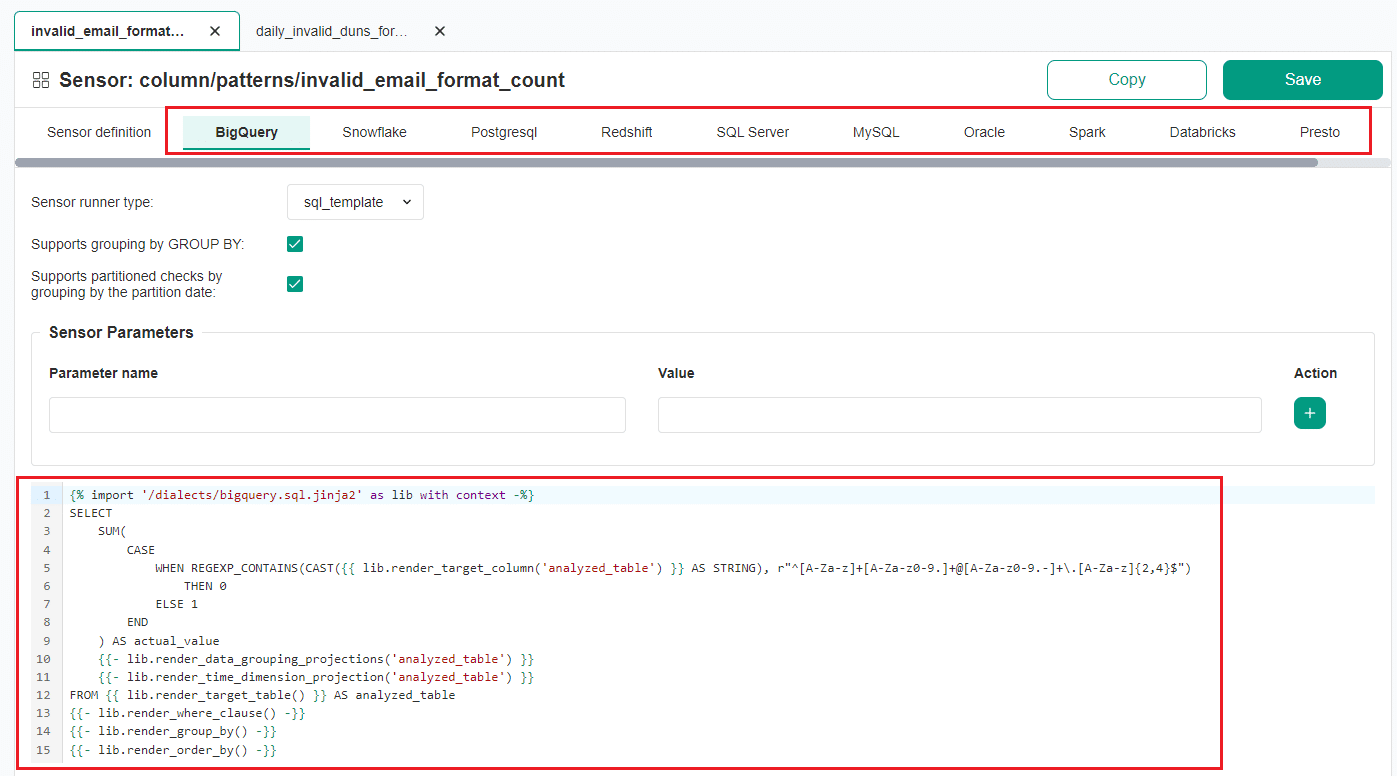The width and height of the screenshot is (1397, 776).
Task: Go to the SQL Server tab
Action: pyautogui.click(x=752, y=132)
